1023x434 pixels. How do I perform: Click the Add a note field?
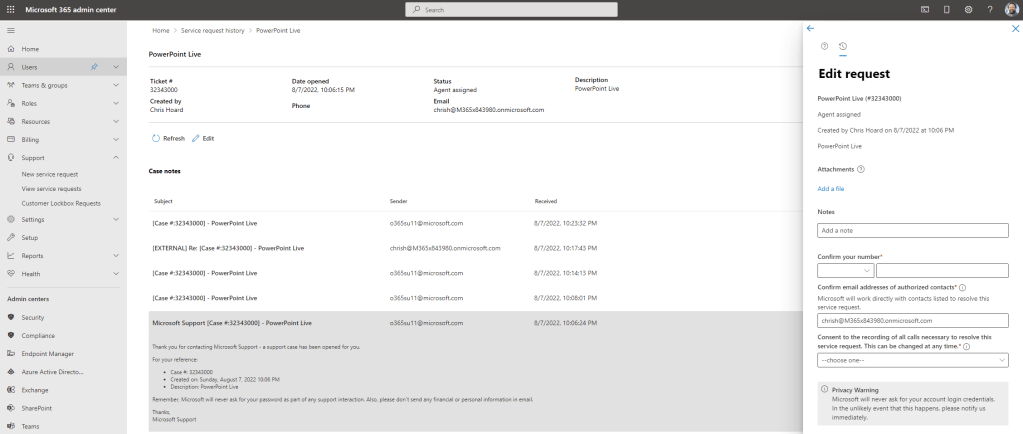(912, 231)
